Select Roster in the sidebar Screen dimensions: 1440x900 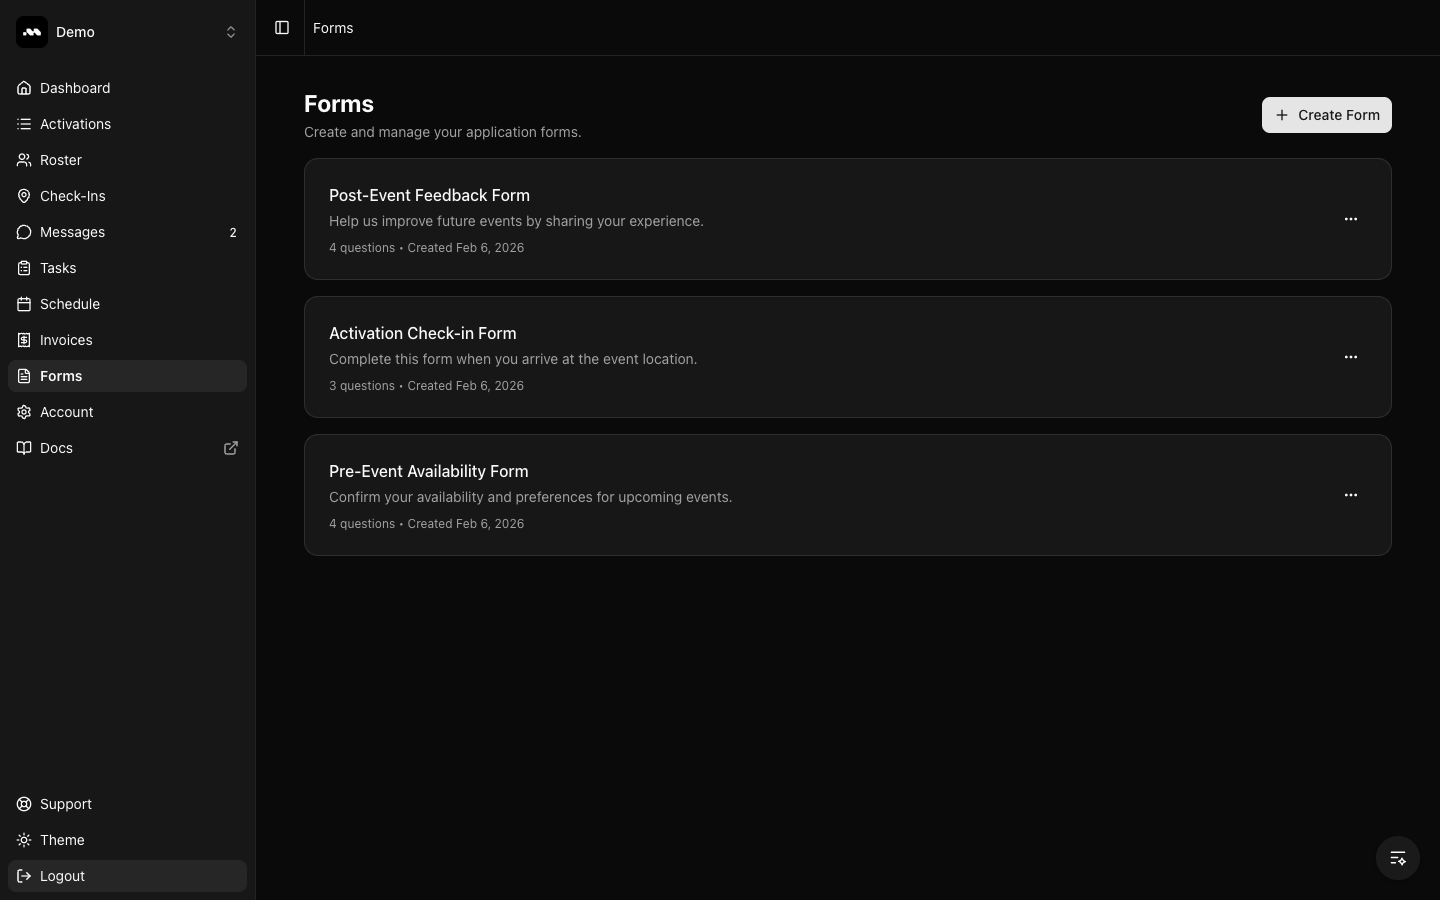pyautogui.click(x=60, y=160)
